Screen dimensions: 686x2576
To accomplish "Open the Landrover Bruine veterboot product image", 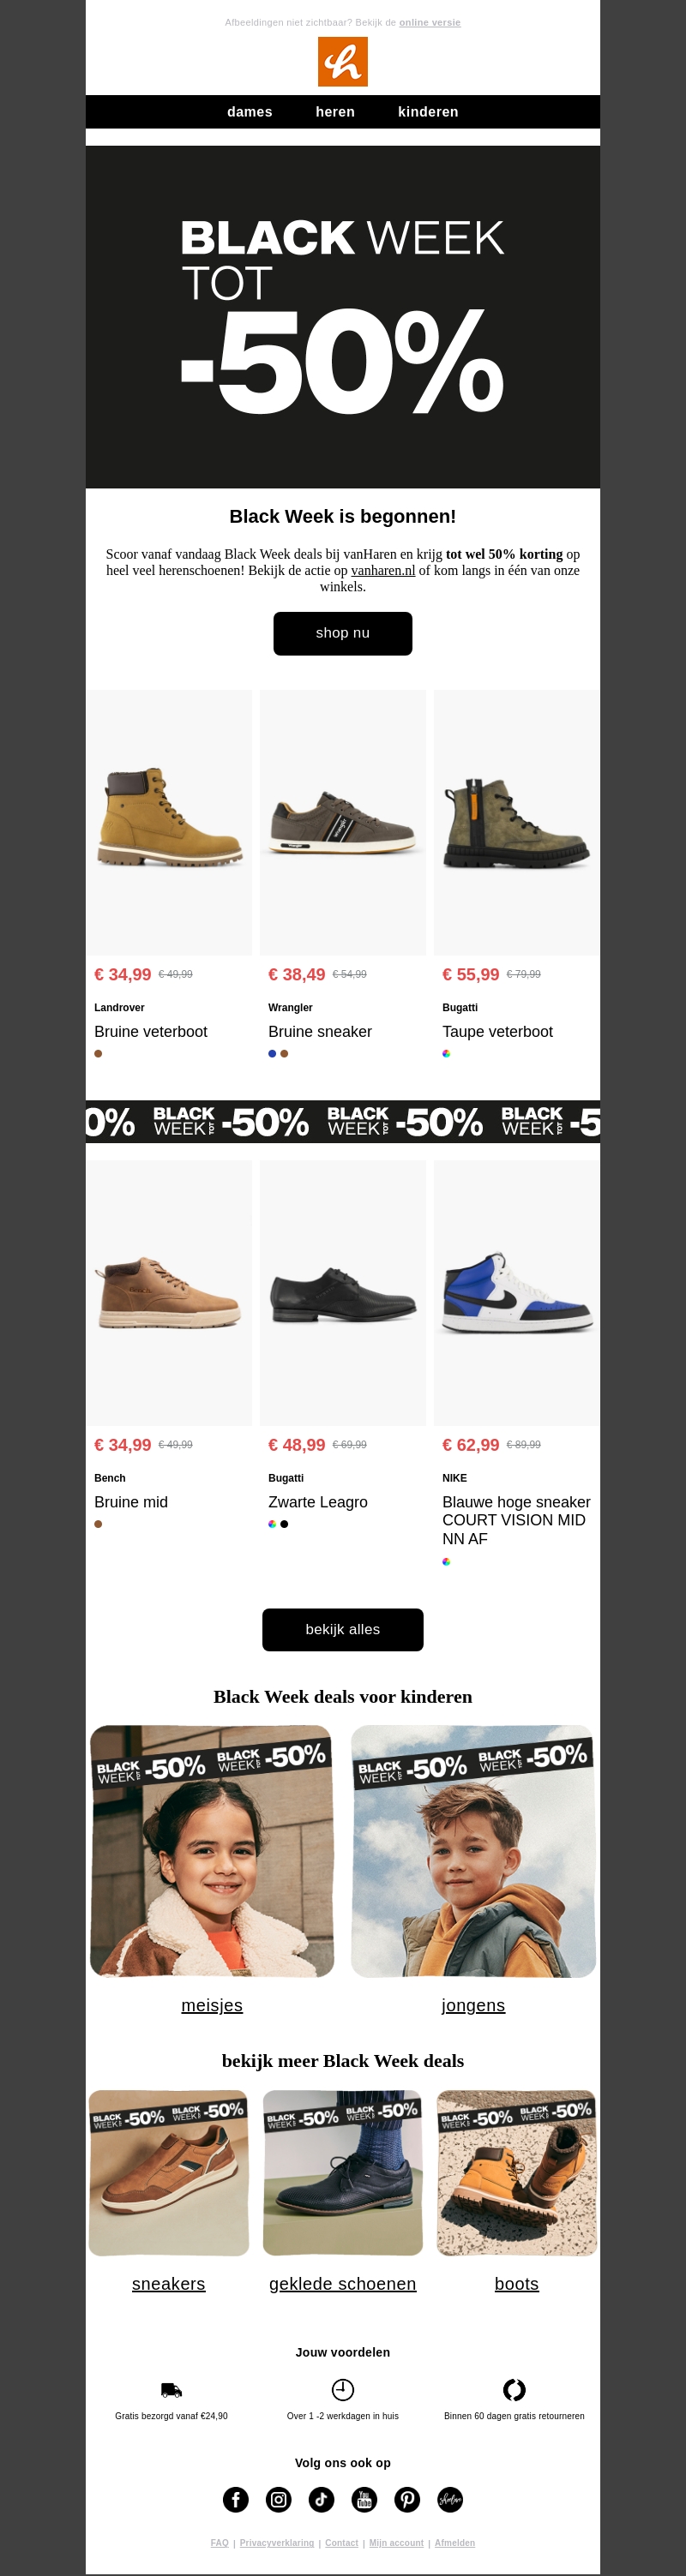I will click(169, 822).
